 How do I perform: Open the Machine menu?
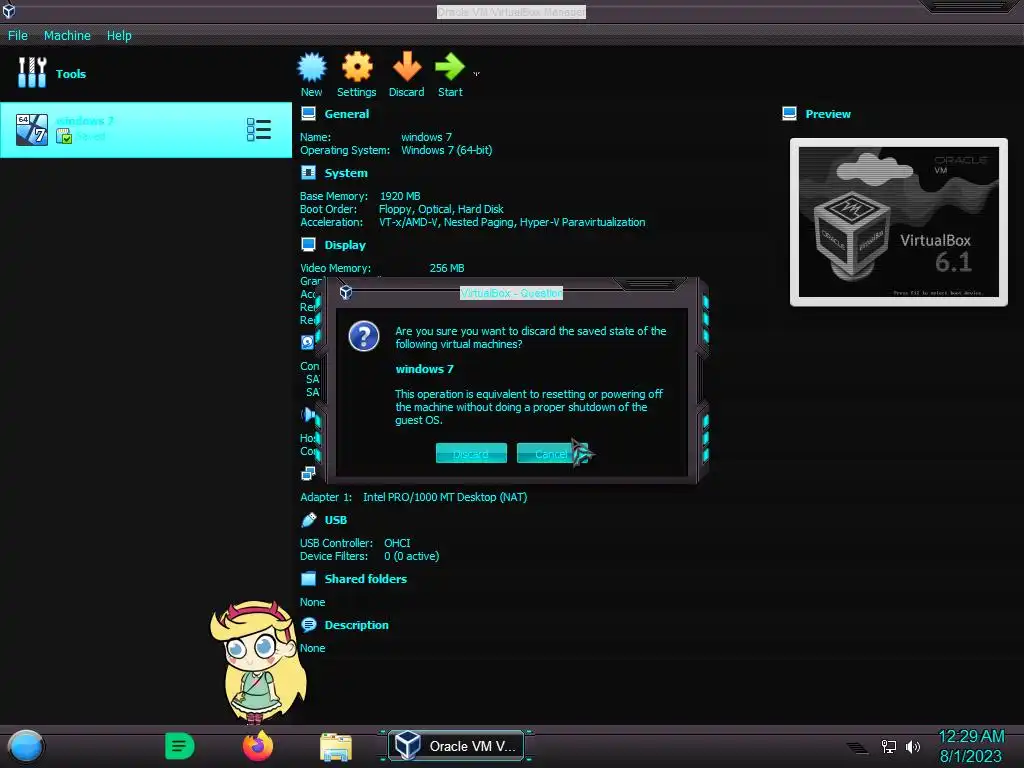[67, 35]
